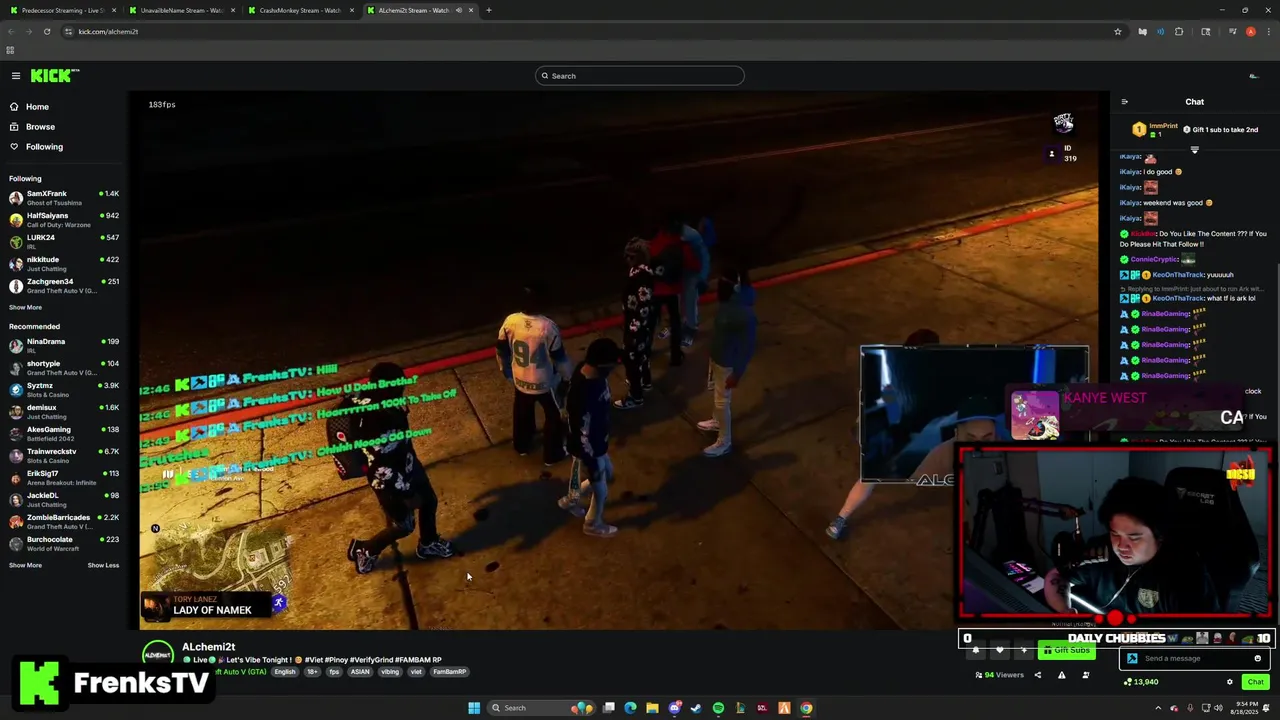Switch to CrashxMonkey Stream browser tab
The image size is (1280, 720).
point(300,10)
